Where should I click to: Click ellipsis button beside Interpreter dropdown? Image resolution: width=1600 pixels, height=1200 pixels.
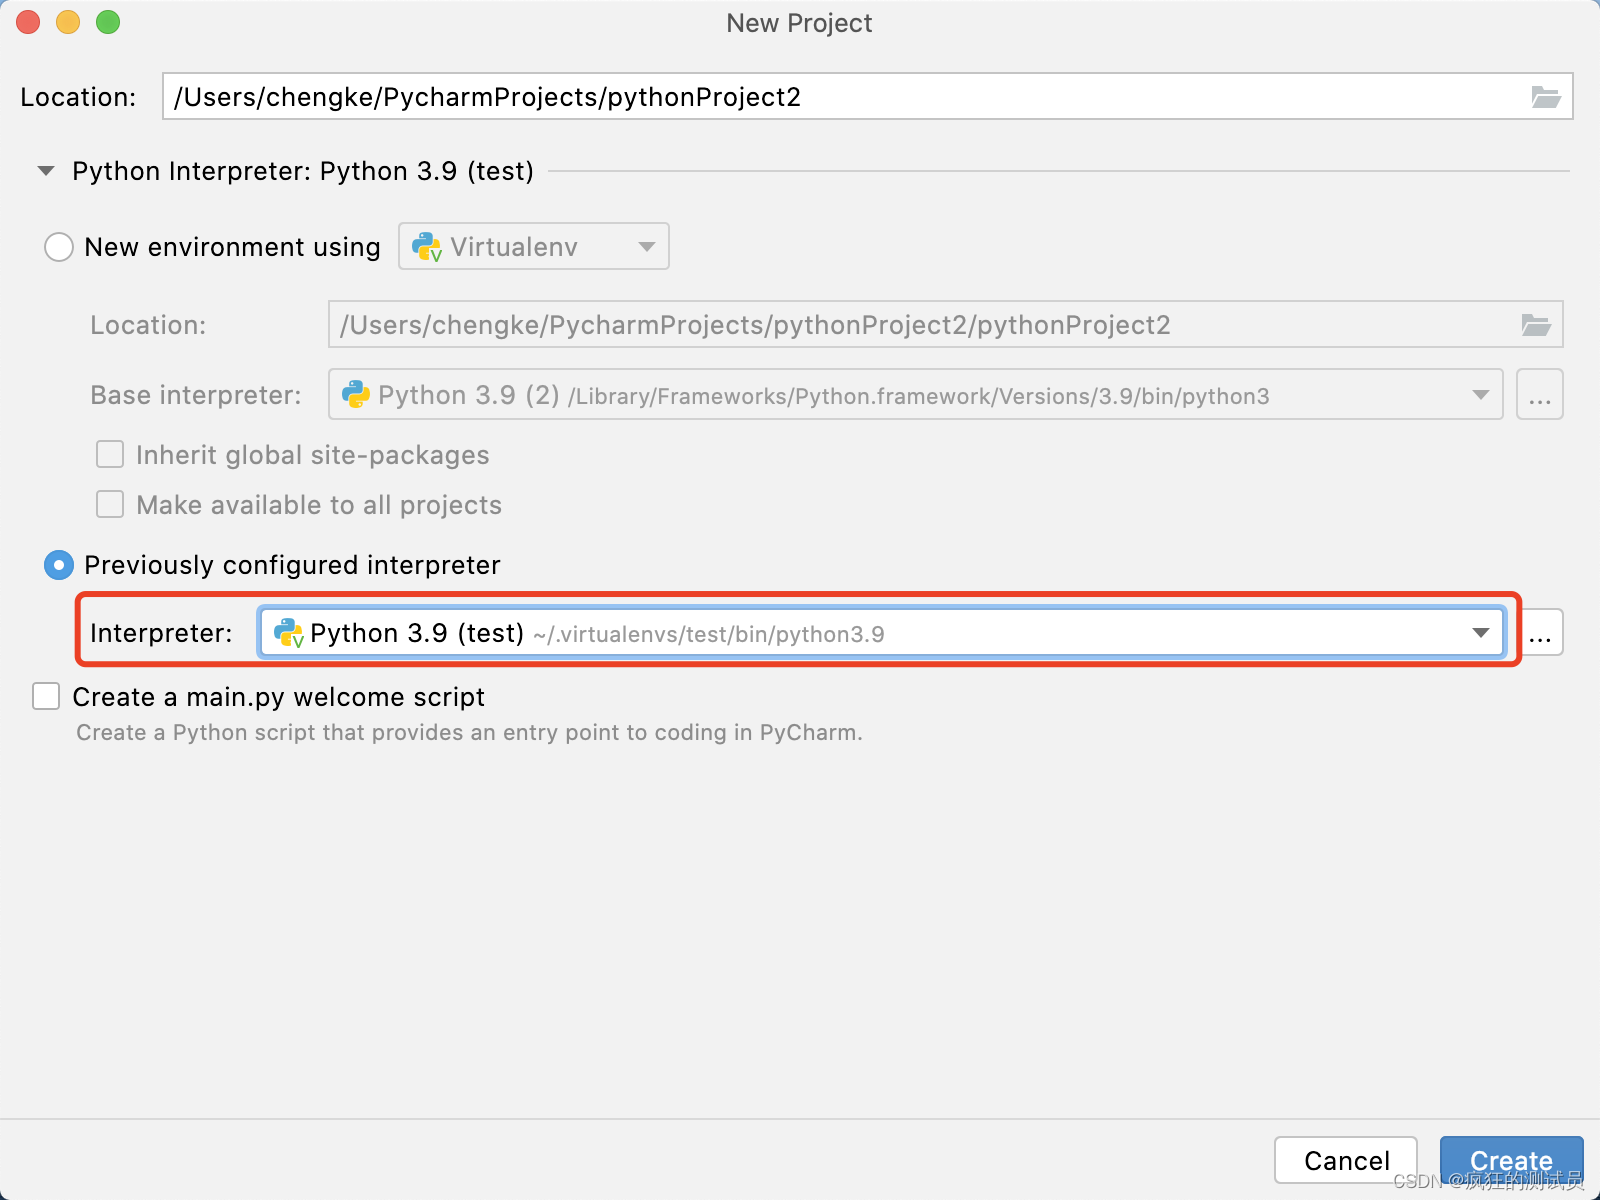point(1540,633)
